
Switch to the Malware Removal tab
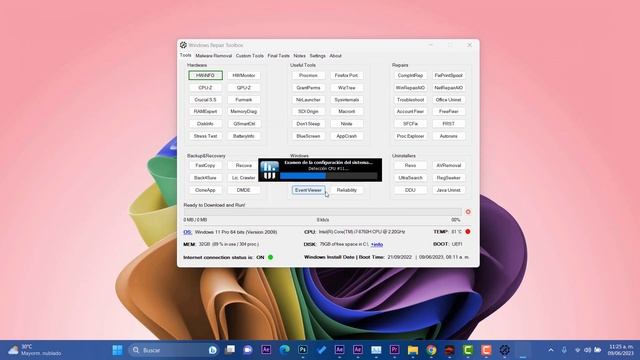point(213,56)
